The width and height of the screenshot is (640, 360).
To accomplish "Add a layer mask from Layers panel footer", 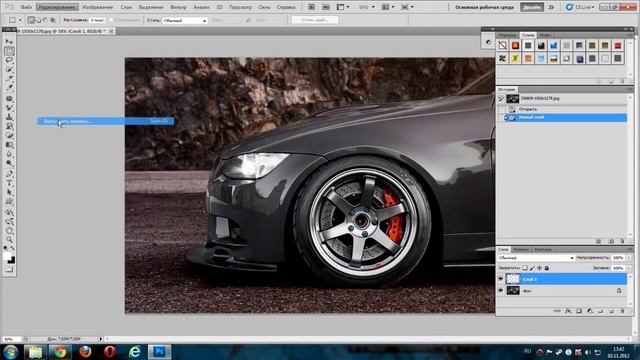I will point(579,311).
